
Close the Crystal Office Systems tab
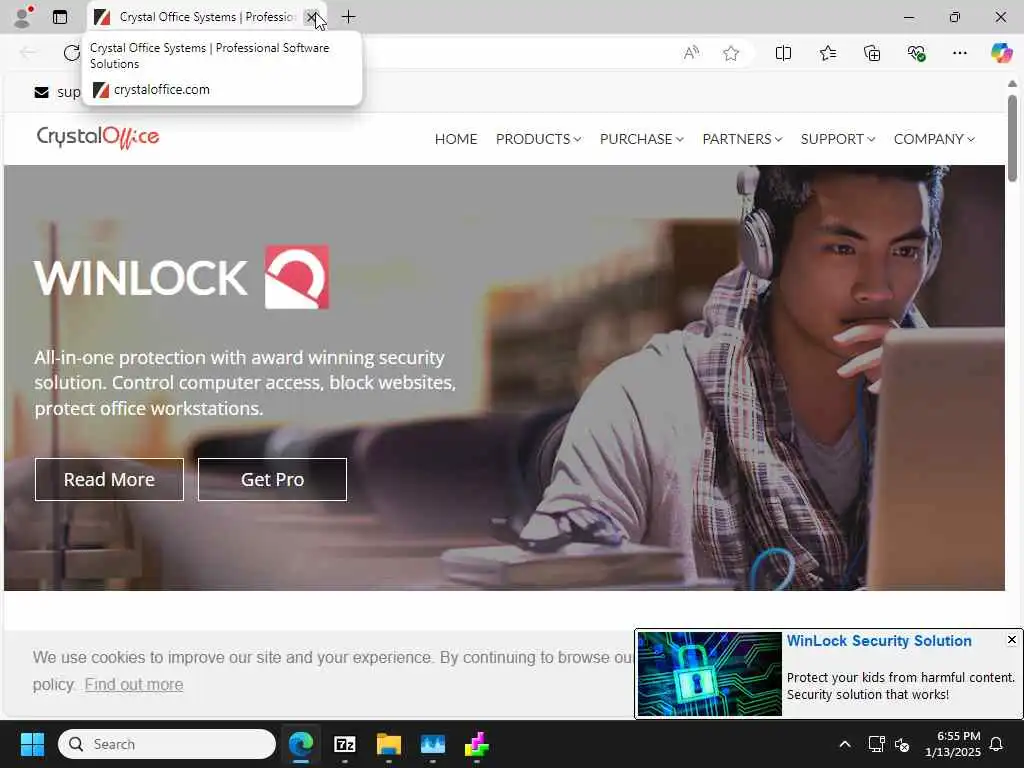tap(312, 17)
